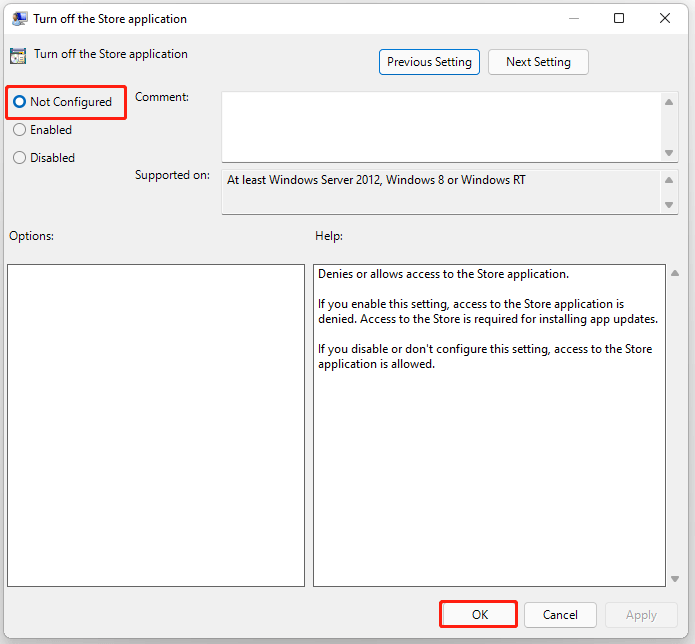Click inside the empty Options pane
This screenshot has height=644, width=695.
pyautogui.click(x=156, y=425)
